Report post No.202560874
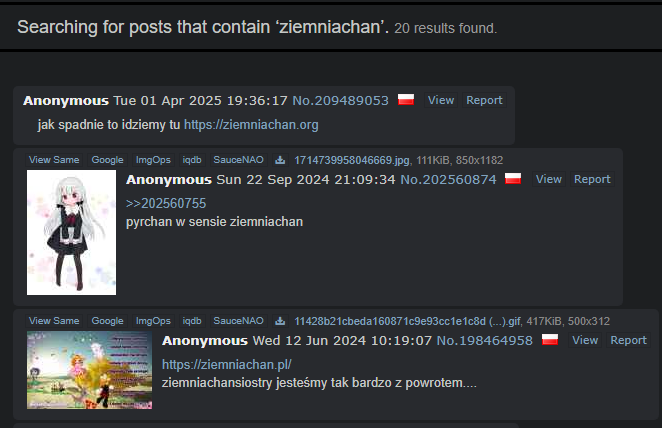This screenshot has width=662, height=428. [592, 179]
